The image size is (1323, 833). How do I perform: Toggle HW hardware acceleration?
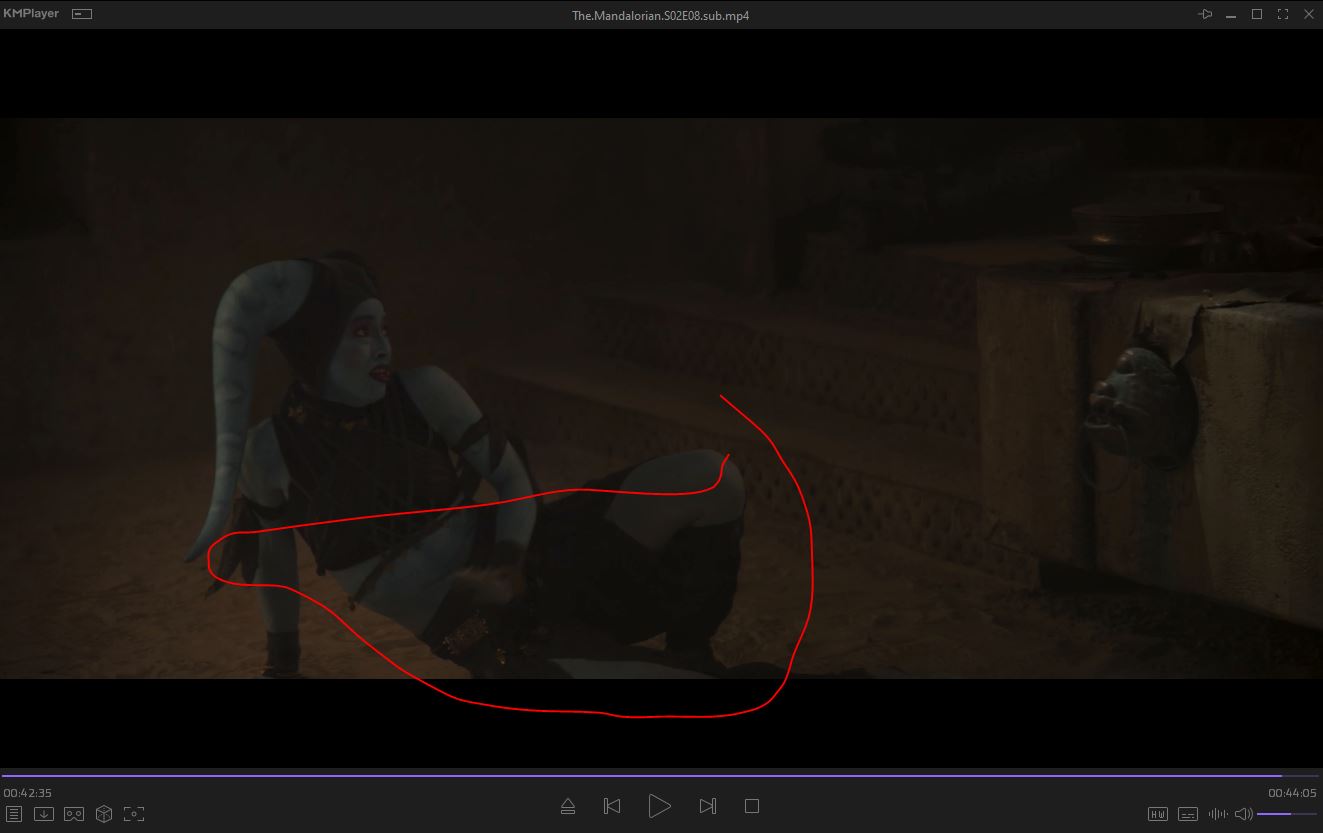1157,814
